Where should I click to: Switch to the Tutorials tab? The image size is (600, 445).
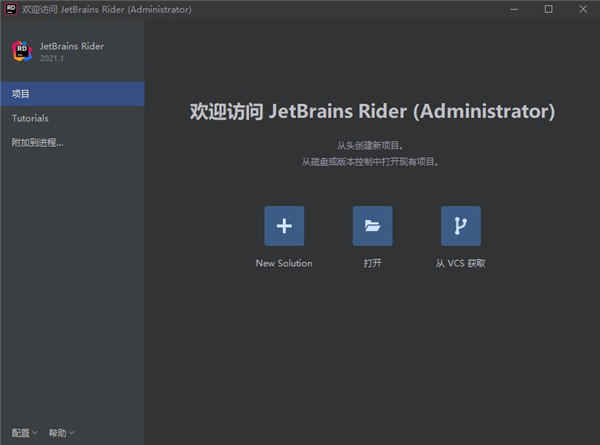point(30,118)
